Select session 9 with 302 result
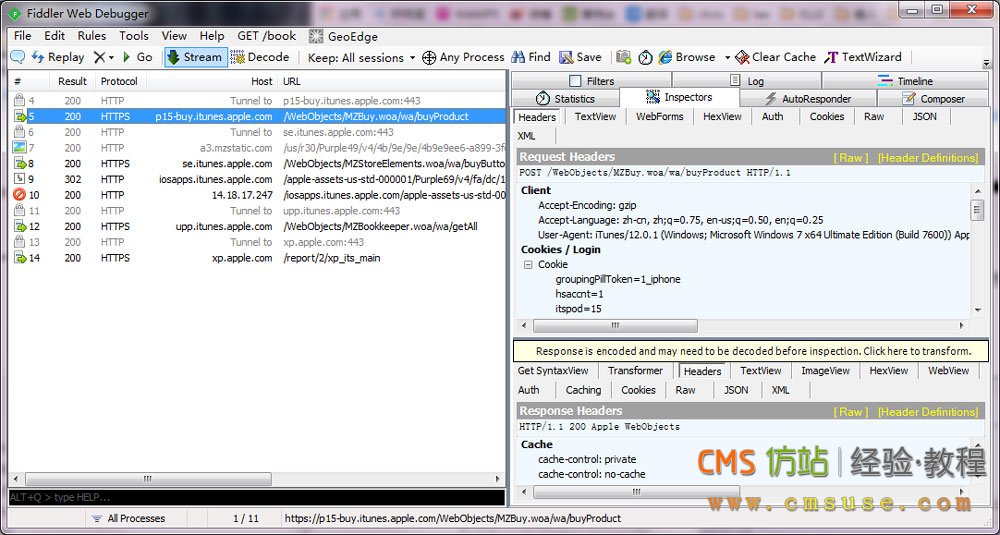This screenshot has width=1000, height=535. [258, 179]
